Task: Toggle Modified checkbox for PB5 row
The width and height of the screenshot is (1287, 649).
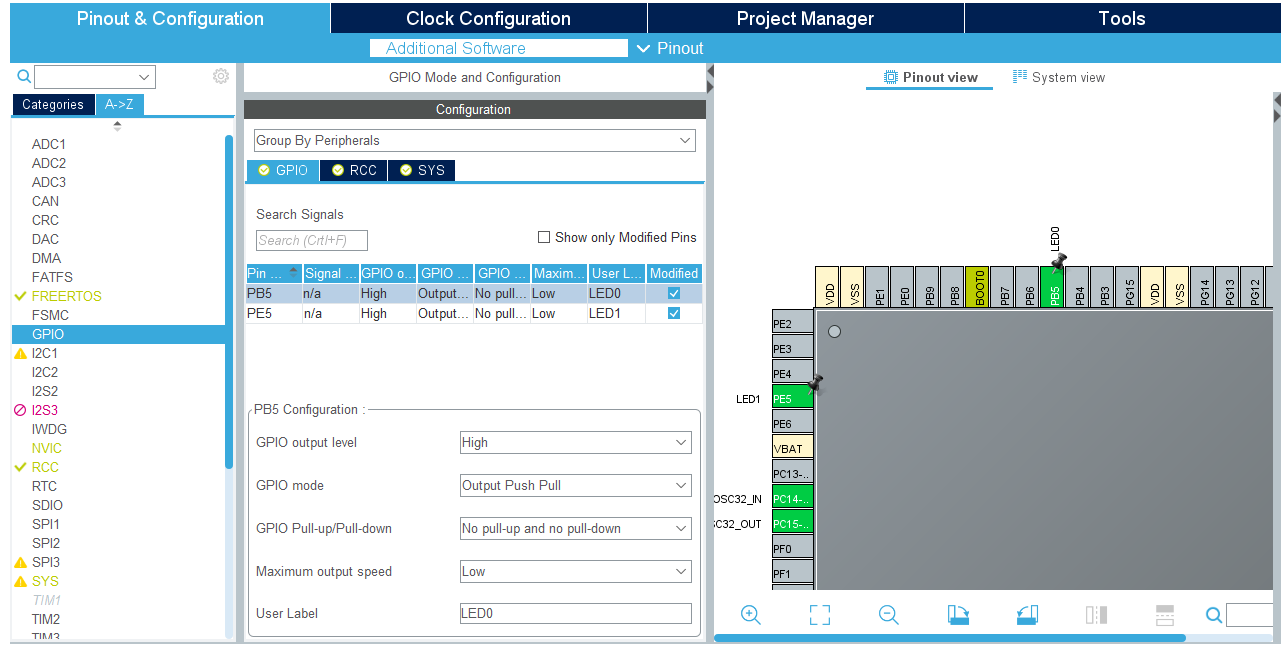Action: pyautogui.click(x=674, y=293)
